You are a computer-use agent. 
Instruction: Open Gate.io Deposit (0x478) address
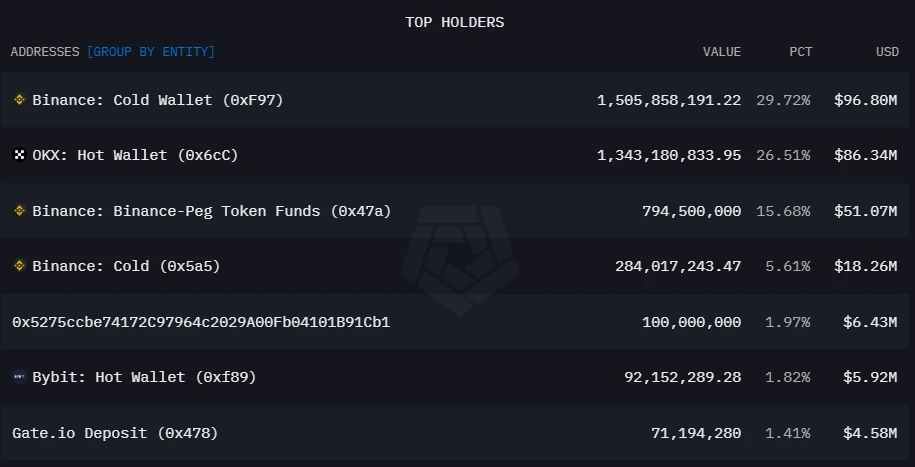click(x=115, y=433)
